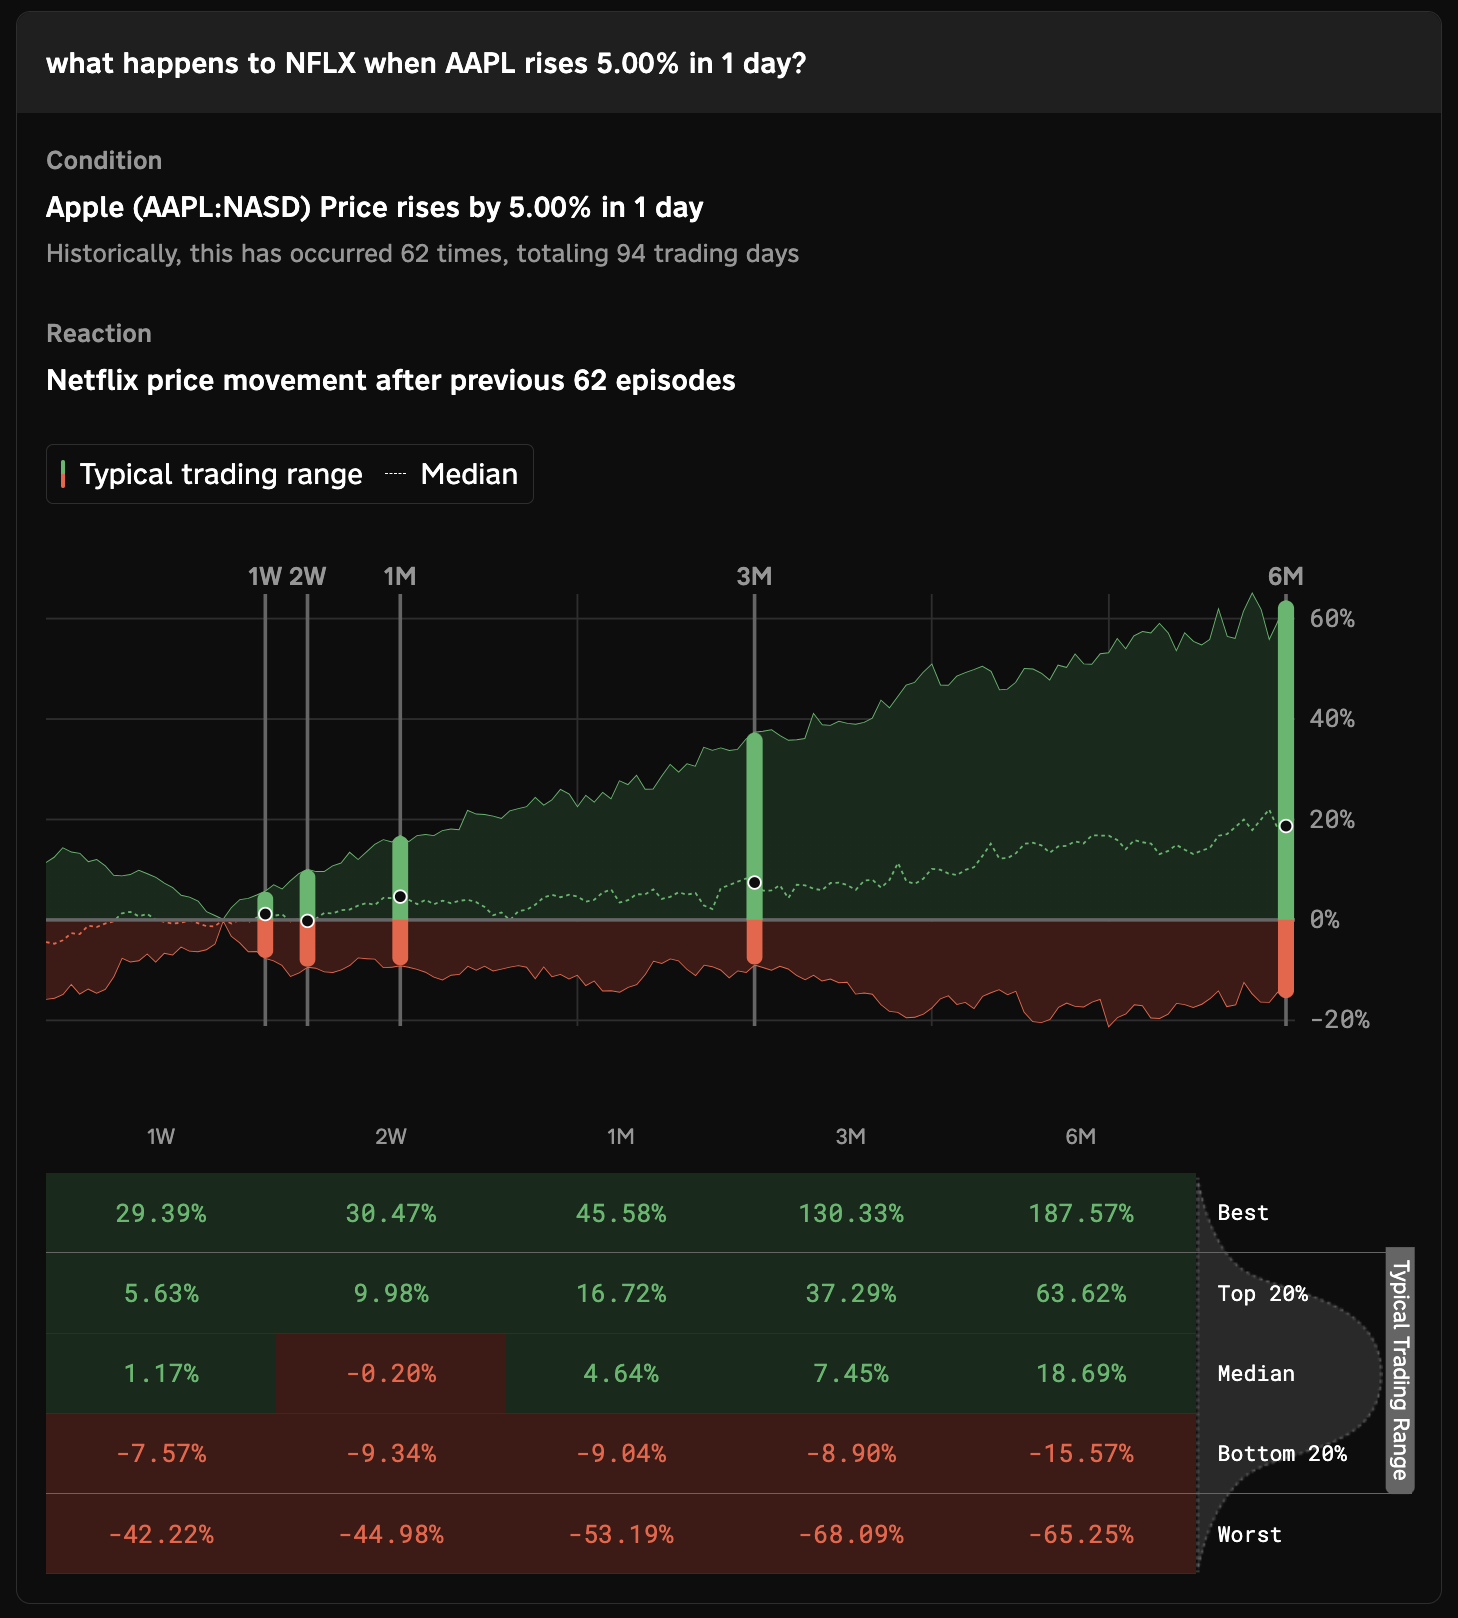Click the 37.29% cell
Viewport: 1458px width, 1618px height.
(x=851, y=1293)
